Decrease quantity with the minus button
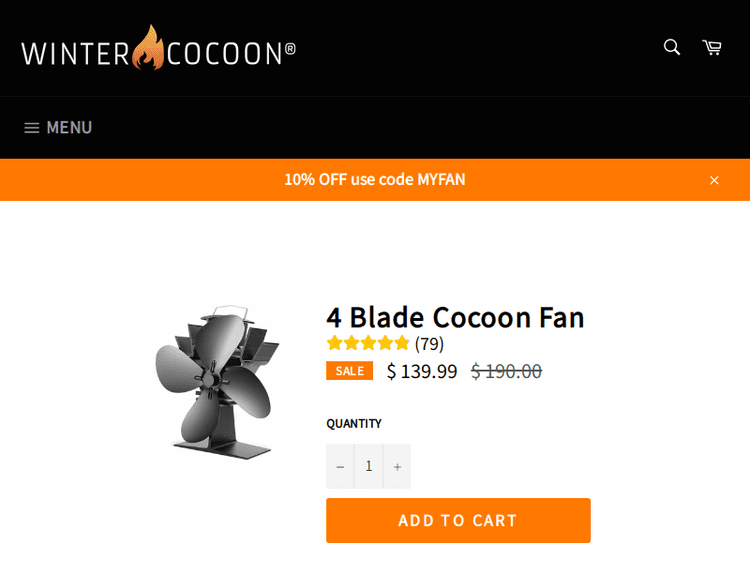 tap(340, 467)
